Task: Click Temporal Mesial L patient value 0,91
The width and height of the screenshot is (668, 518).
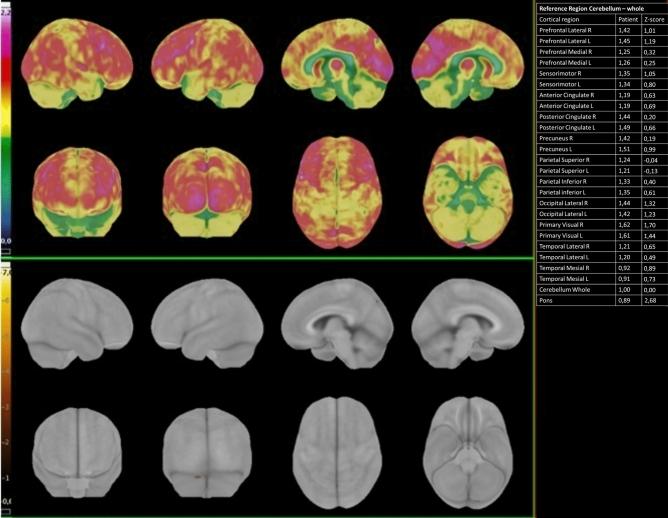Action: point(625,279)
